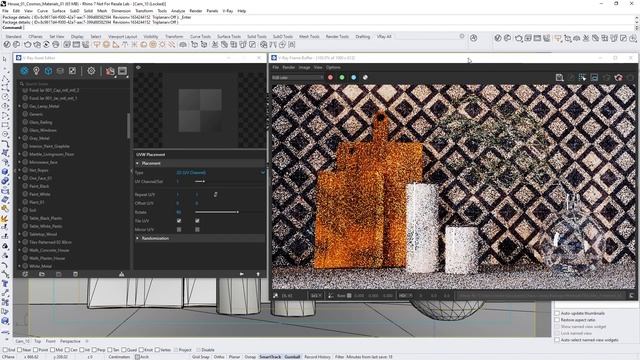Enable Auto-update thumbnails checkbox

pos(557,313)
